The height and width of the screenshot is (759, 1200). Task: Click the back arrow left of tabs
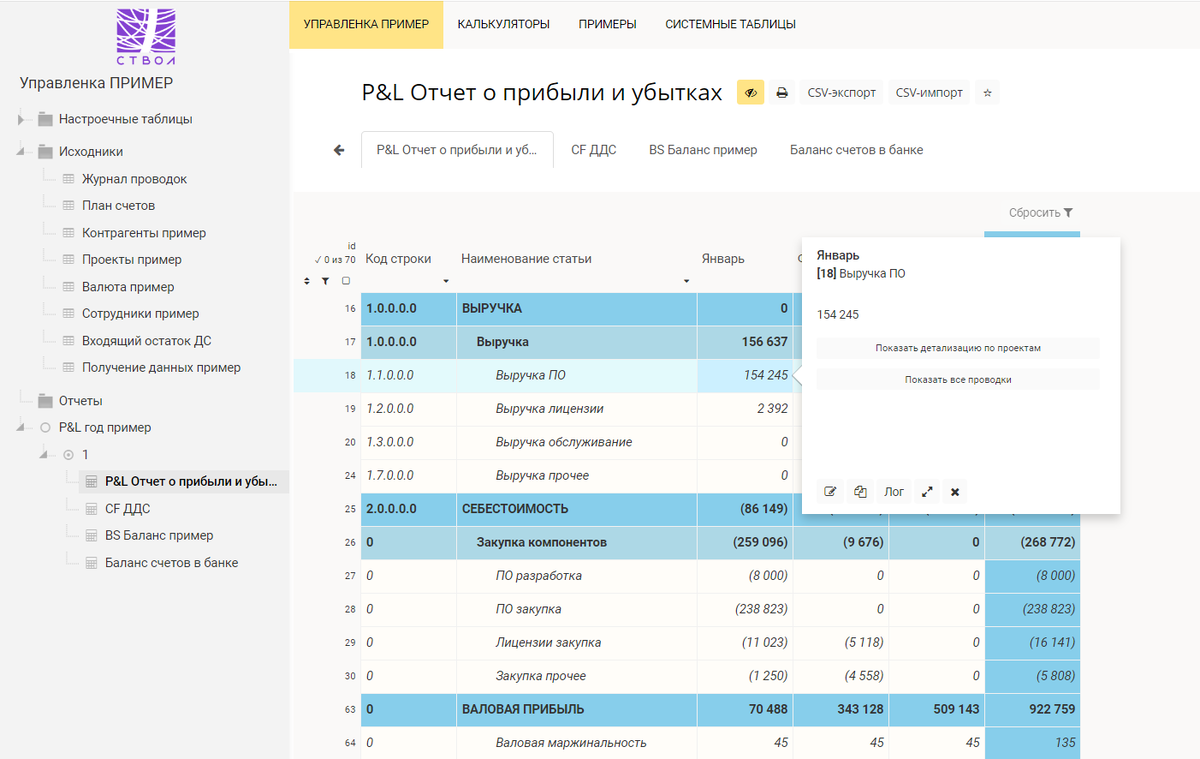[339, 150]
